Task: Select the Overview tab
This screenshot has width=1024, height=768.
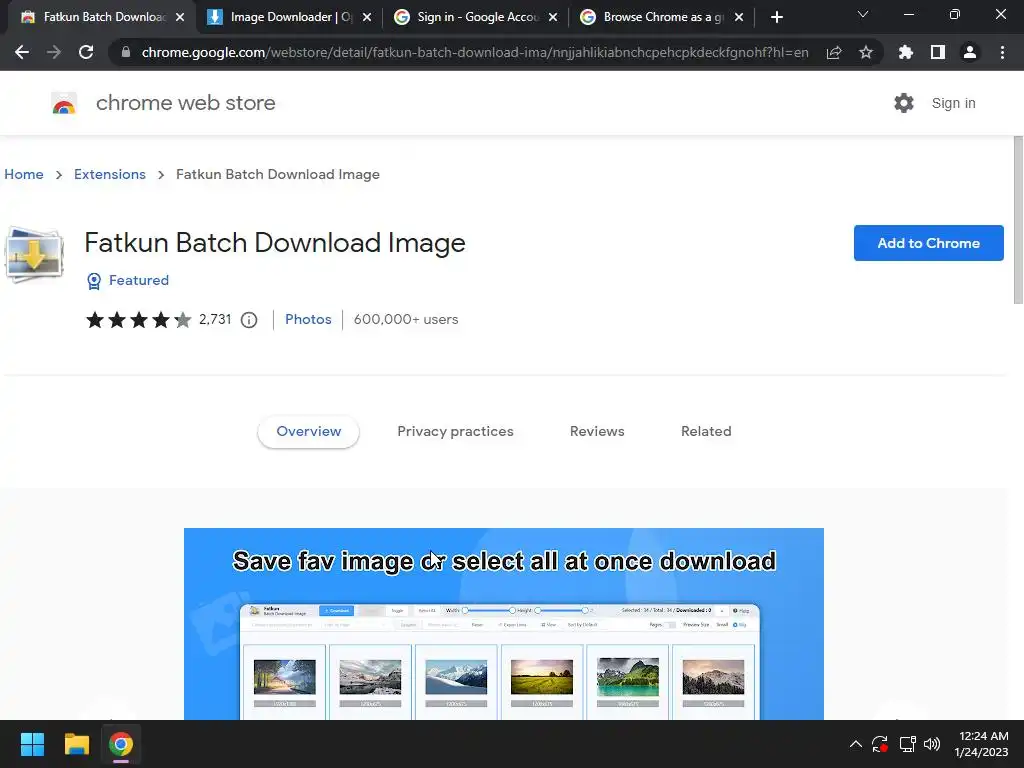Action: pyautogui.click(x=308, y=432)
